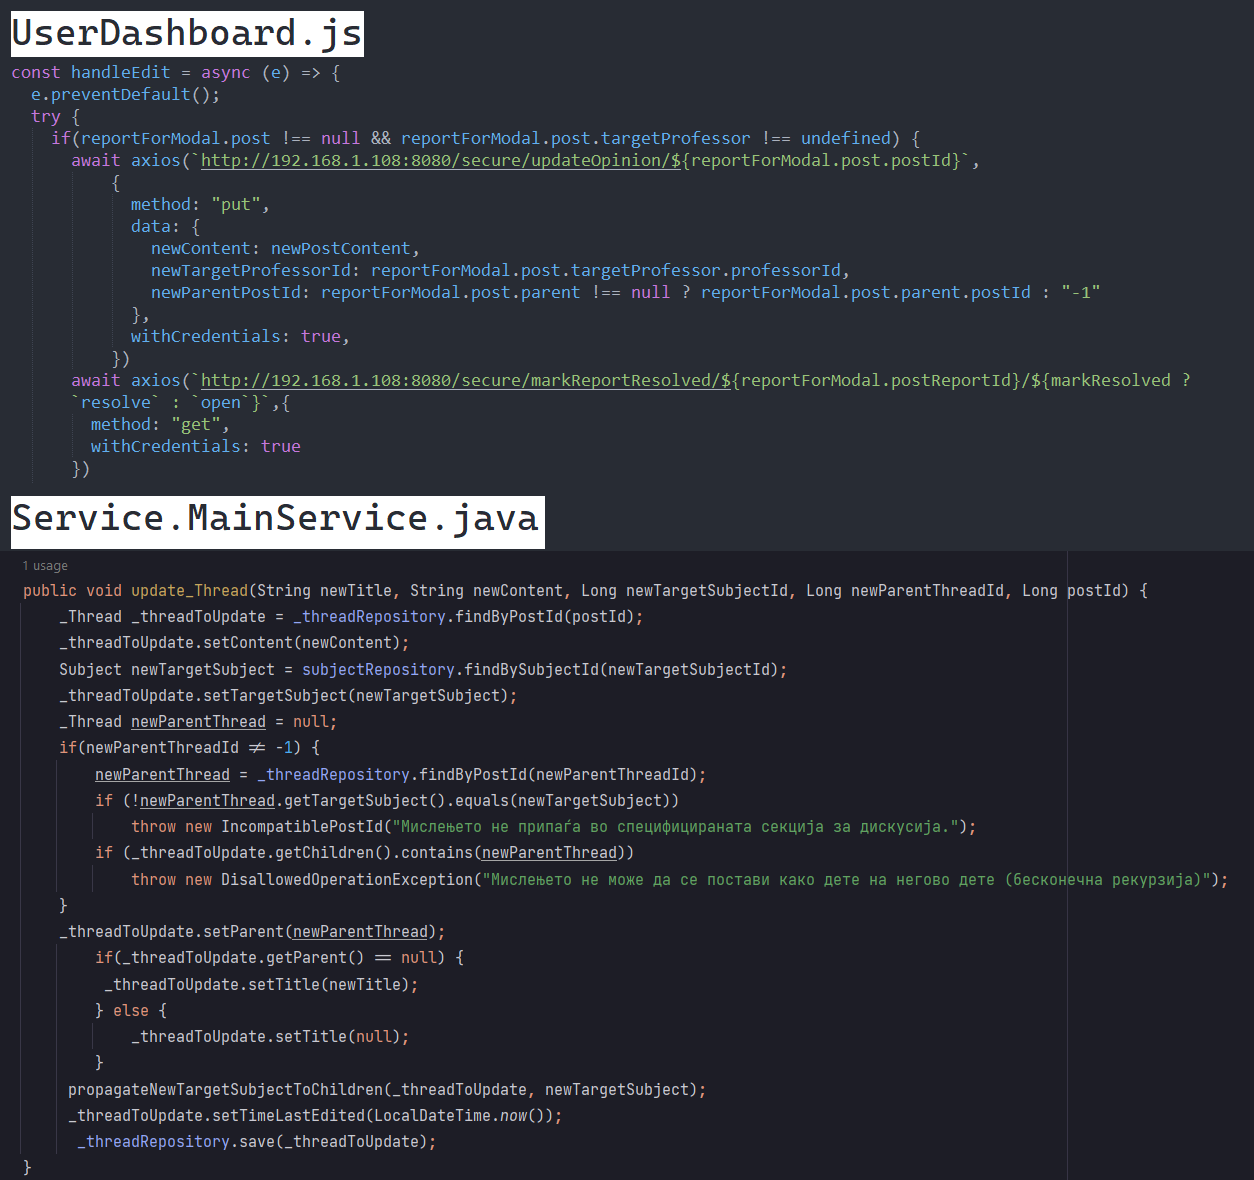Click the DisallowedOperationException class name
This screenshot has height=1180, width=1254.
point(347,880)
